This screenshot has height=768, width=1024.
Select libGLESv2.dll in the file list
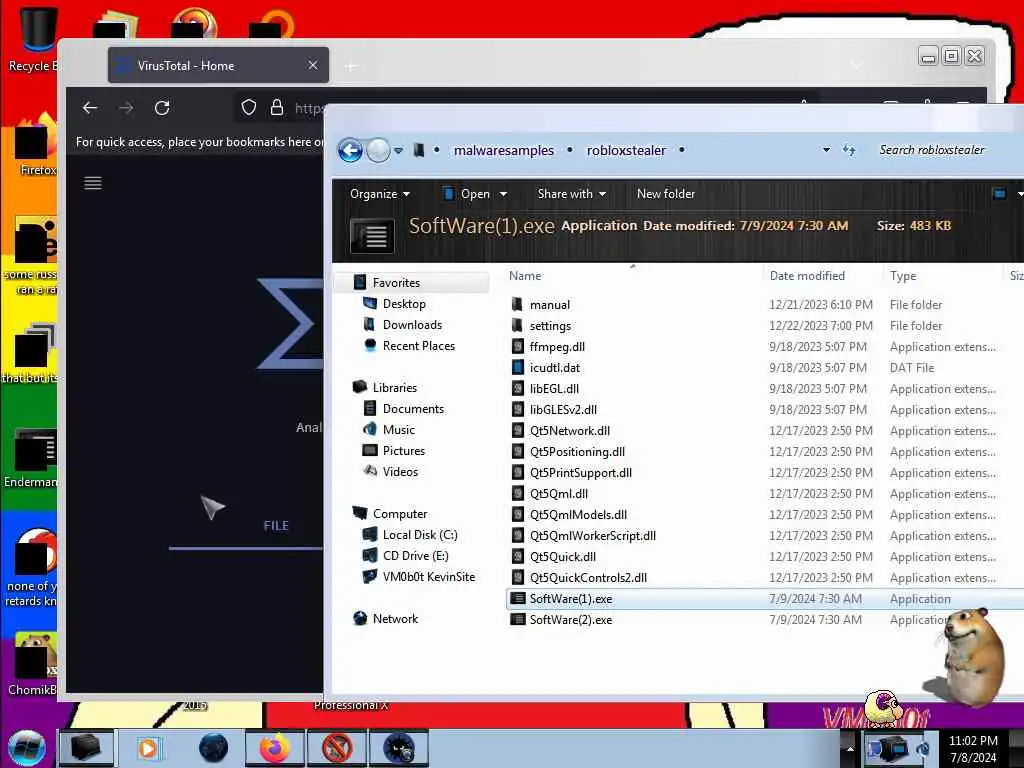(x=563, y=409)
